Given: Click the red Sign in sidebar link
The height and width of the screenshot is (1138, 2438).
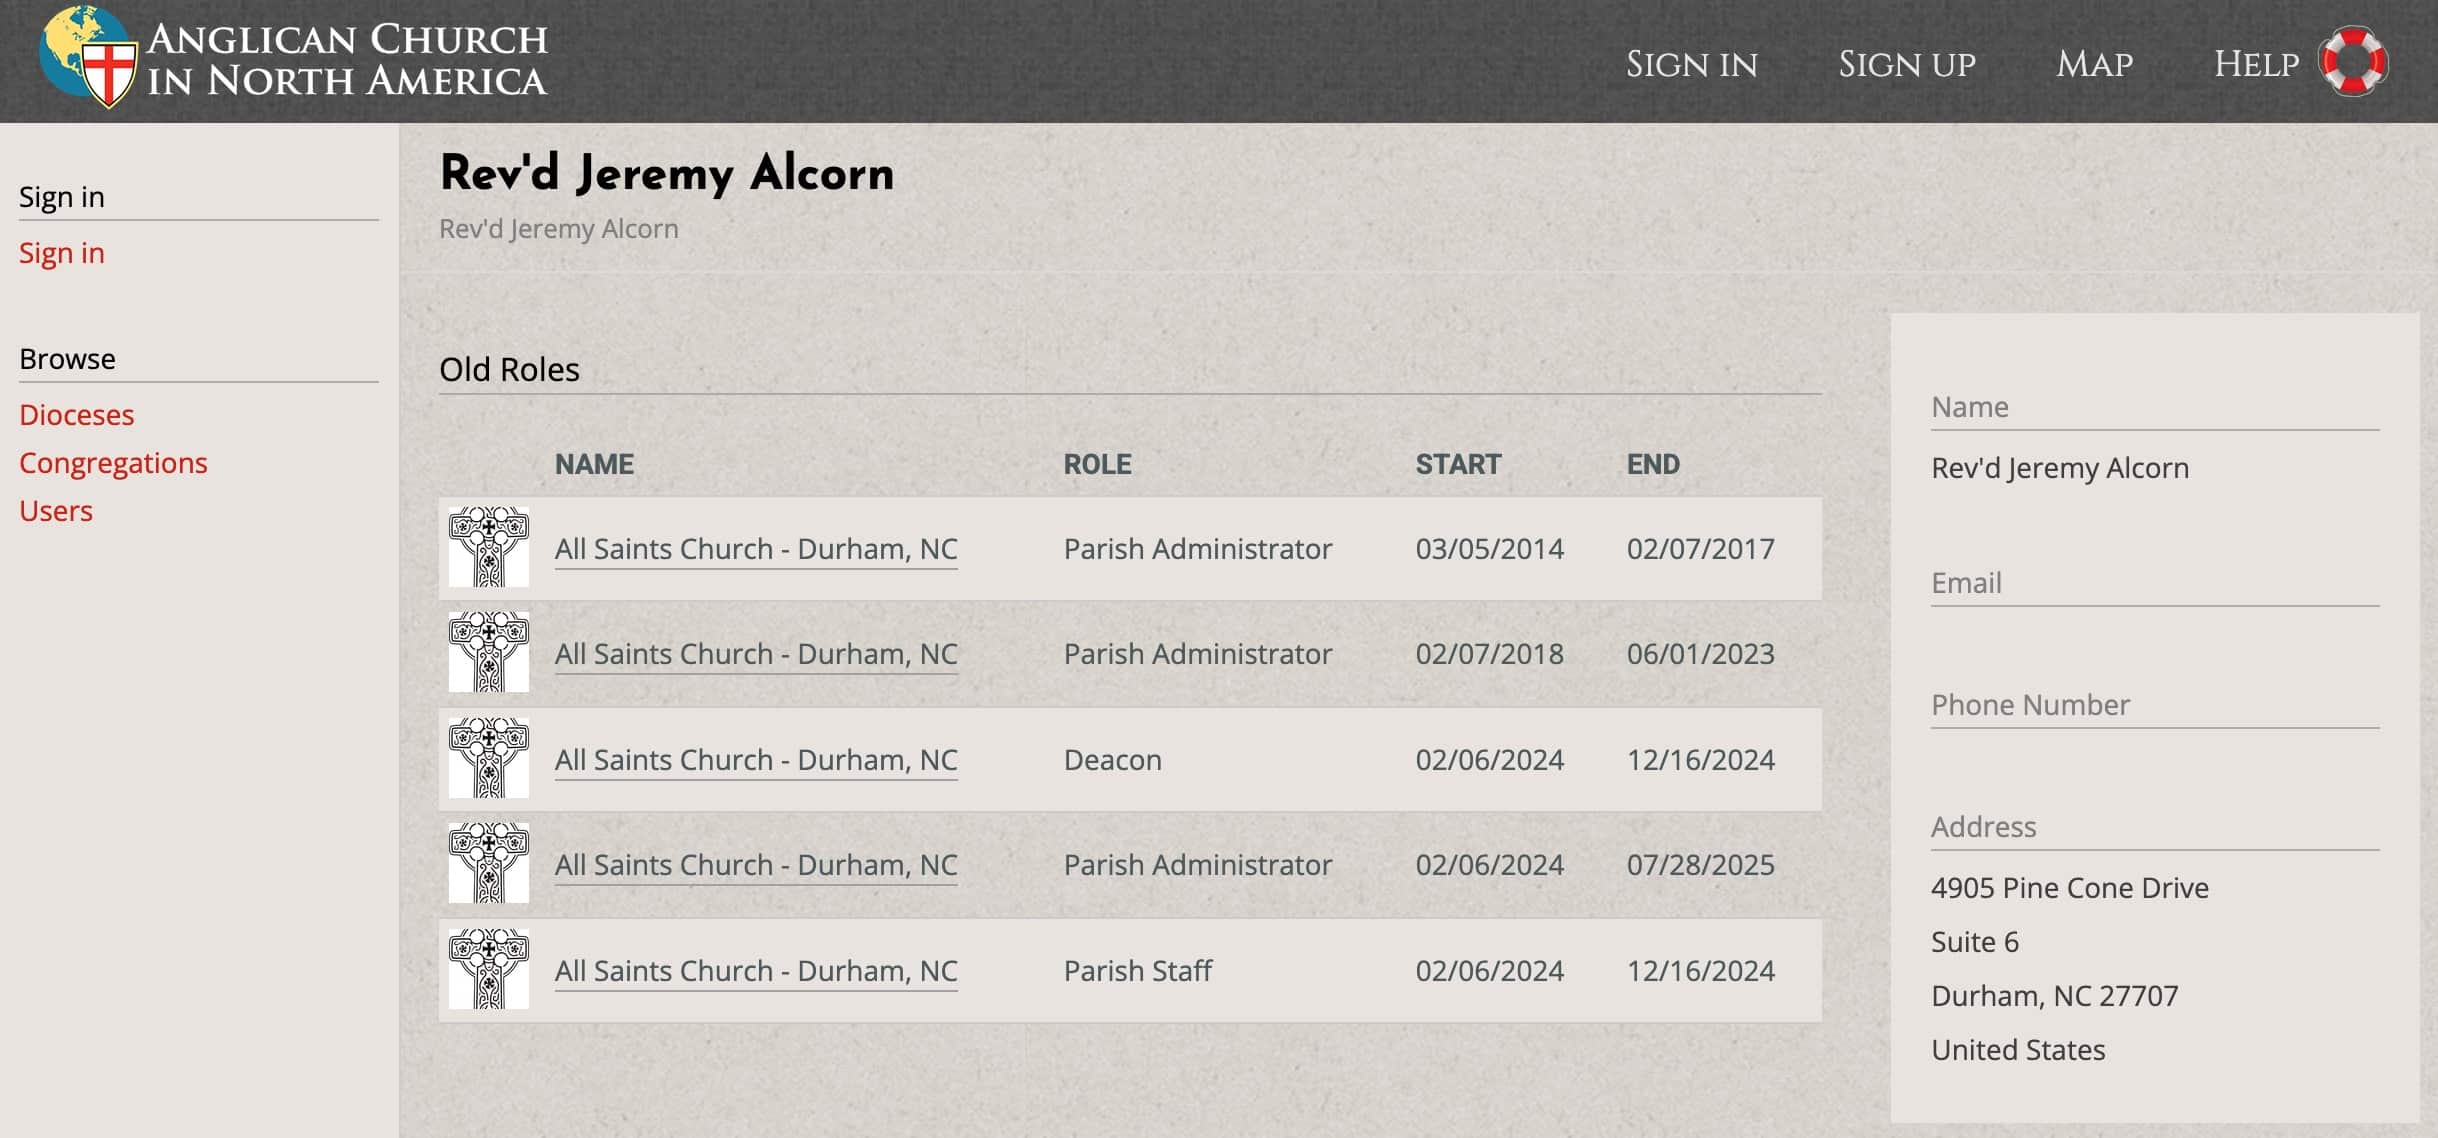Looking at the screenshot, I should click(x=62, y=253).
